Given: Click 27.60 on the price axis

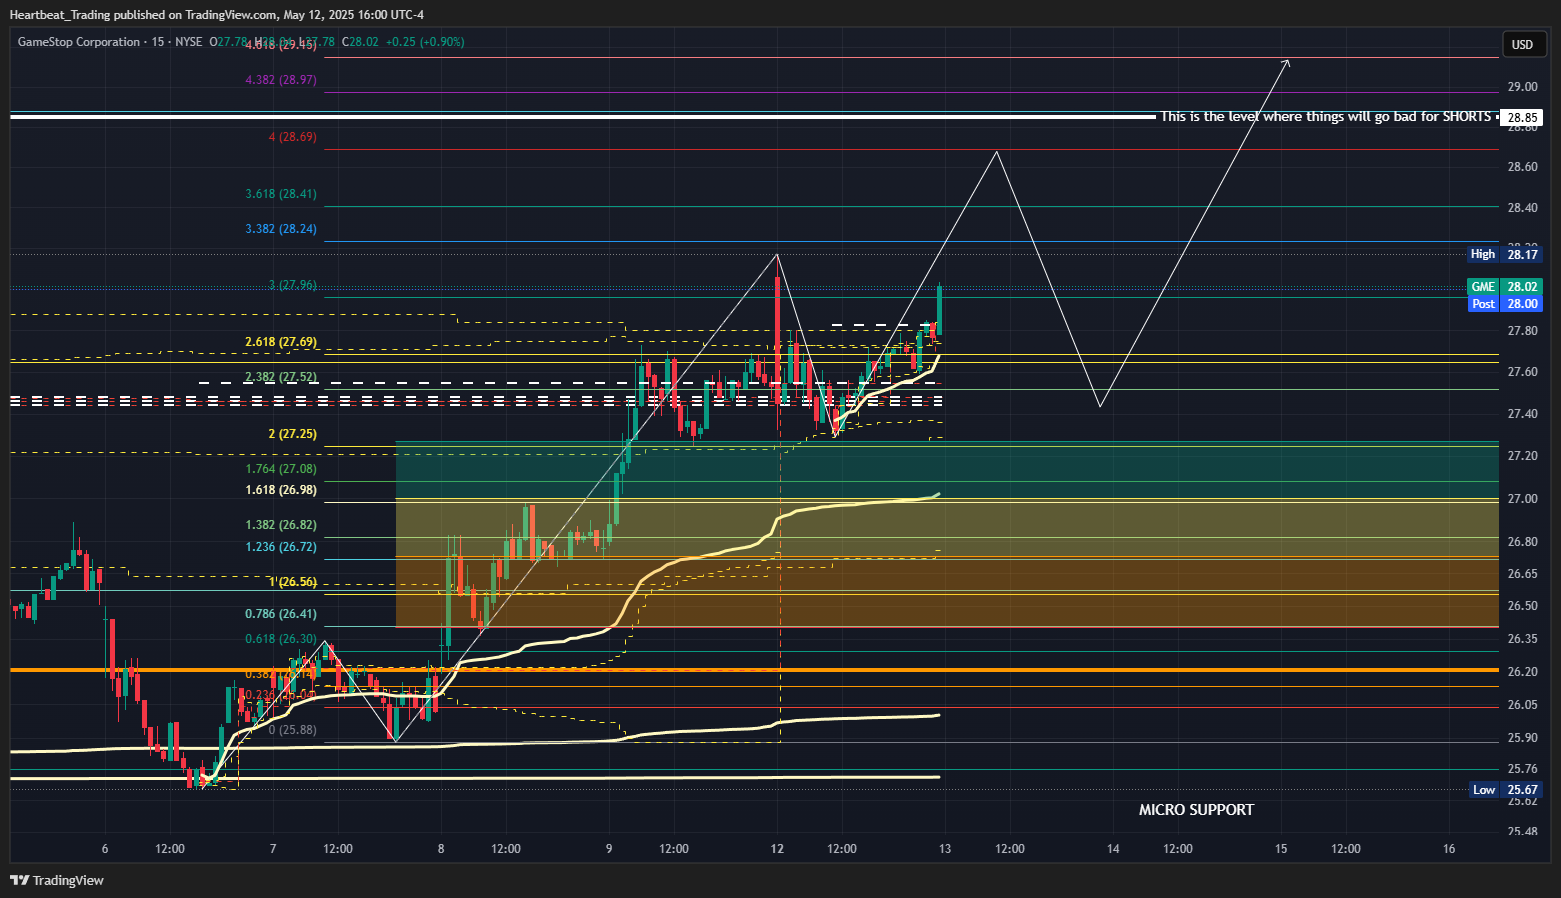Looking at the screenshot, I should click(1522, 372).
